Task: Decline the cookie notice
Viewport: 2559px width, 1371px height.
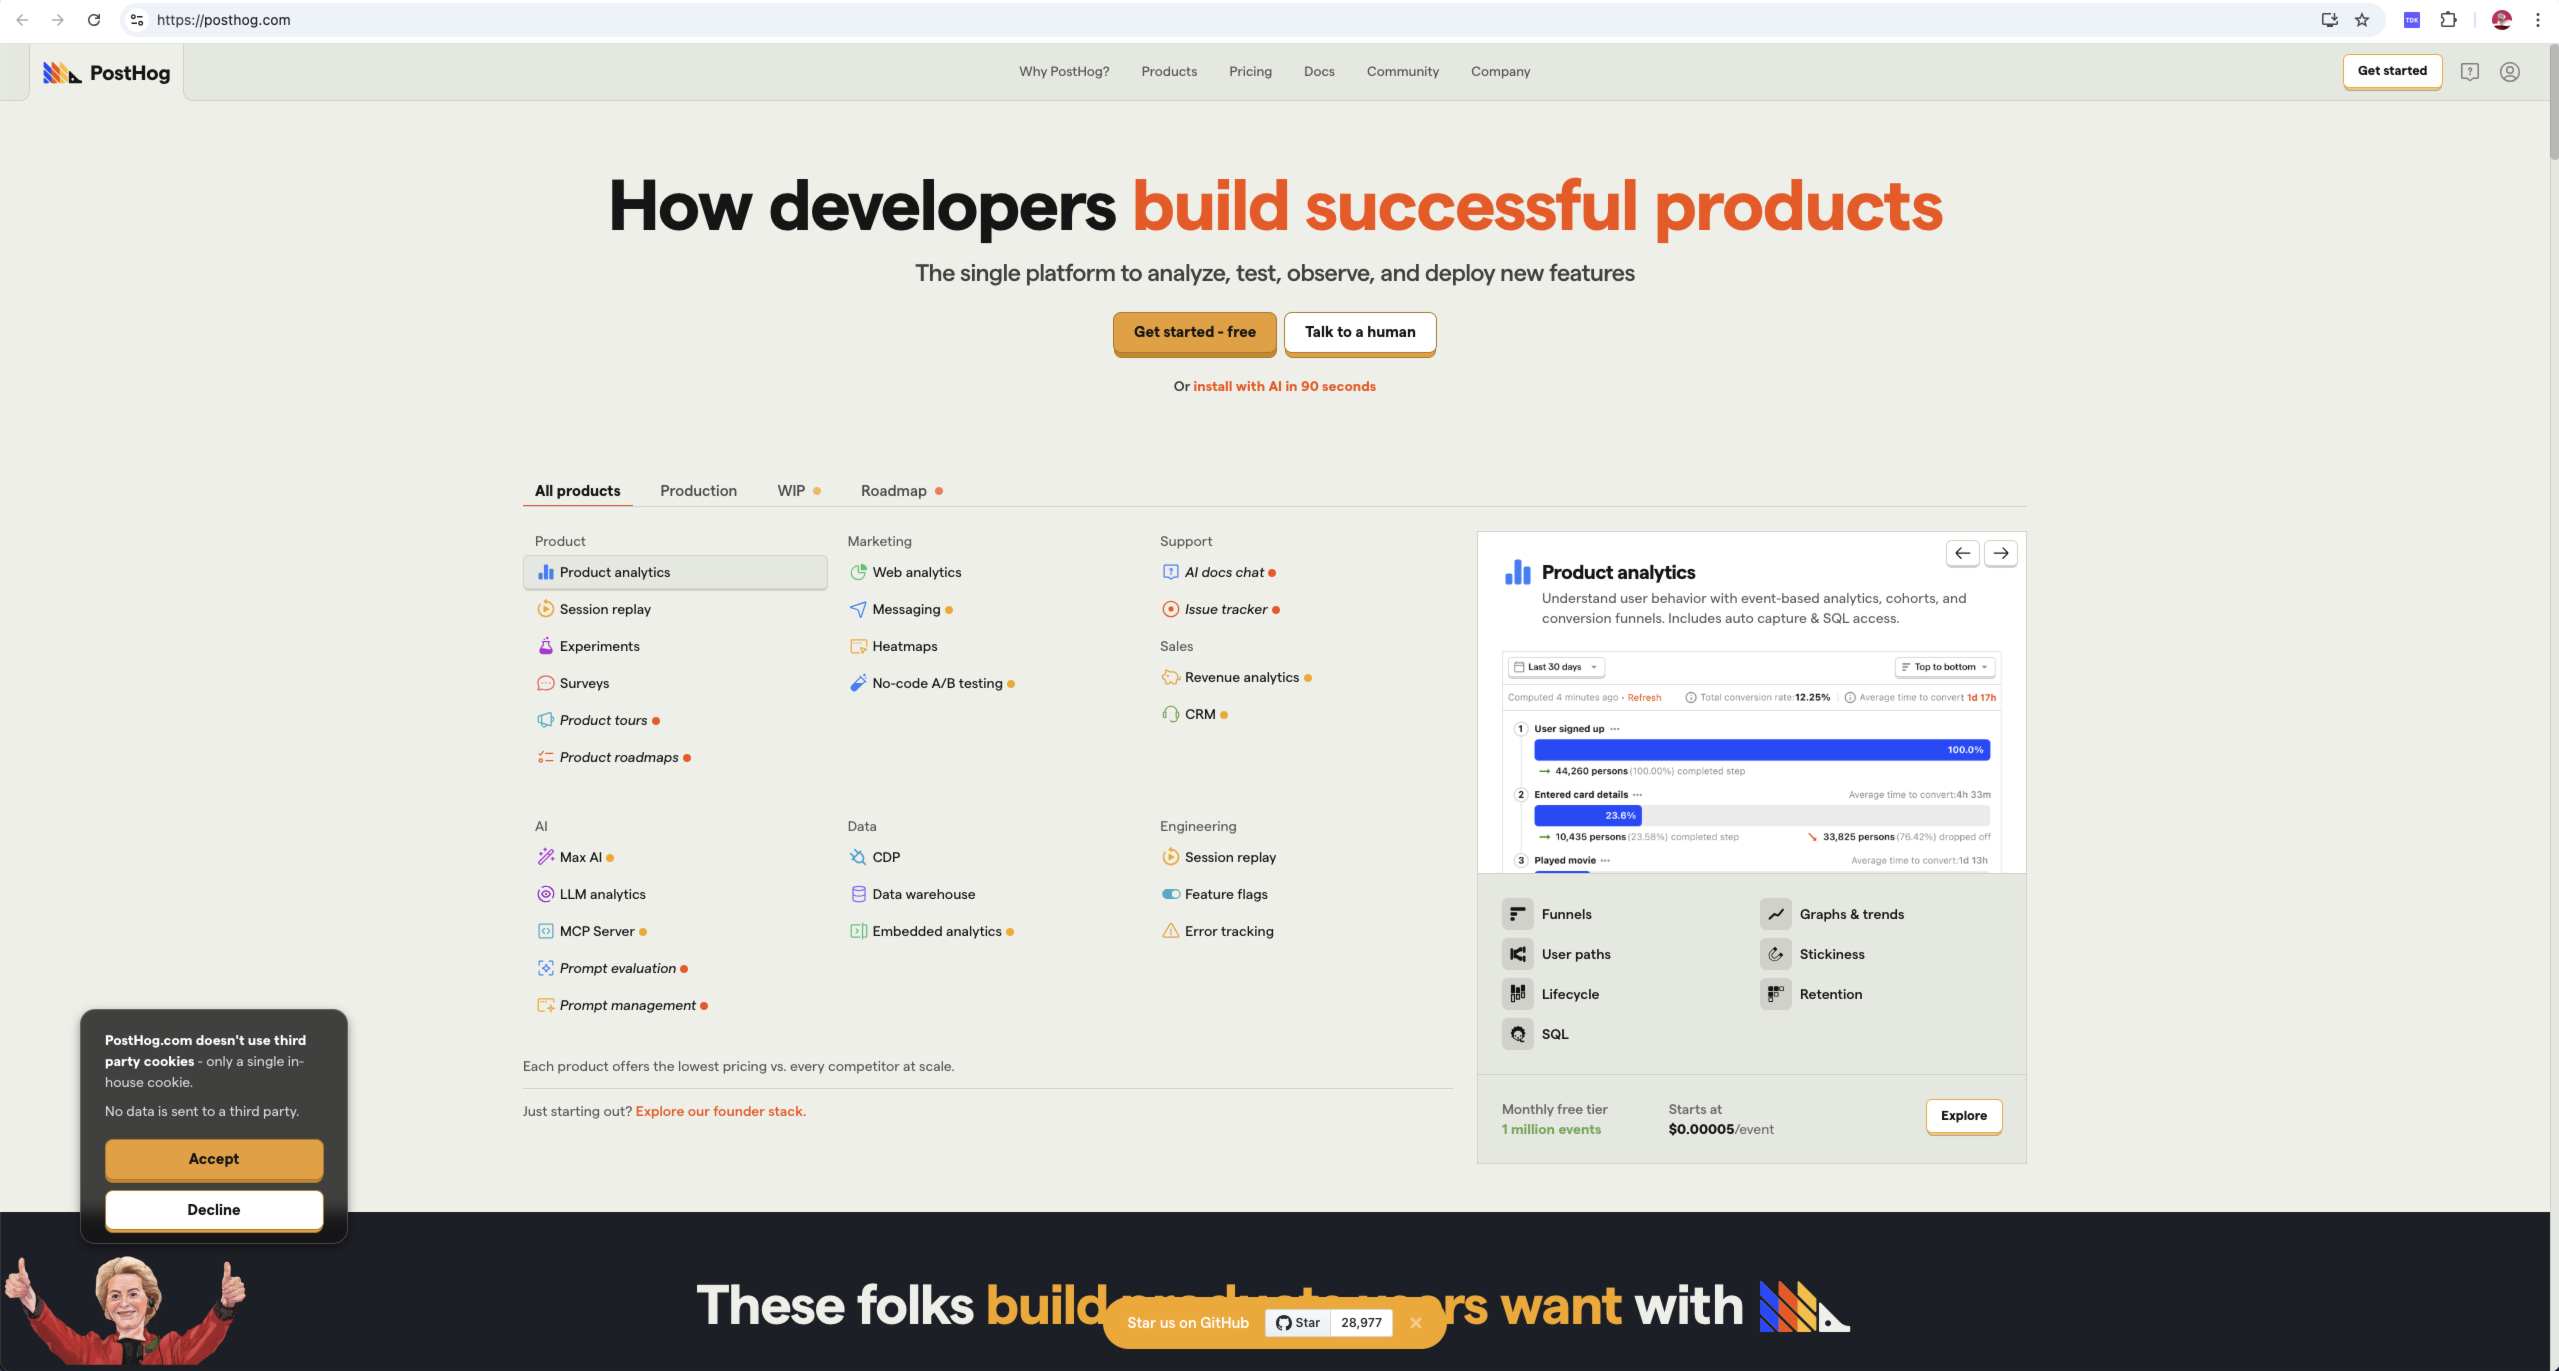Action: click(214, 1210)
